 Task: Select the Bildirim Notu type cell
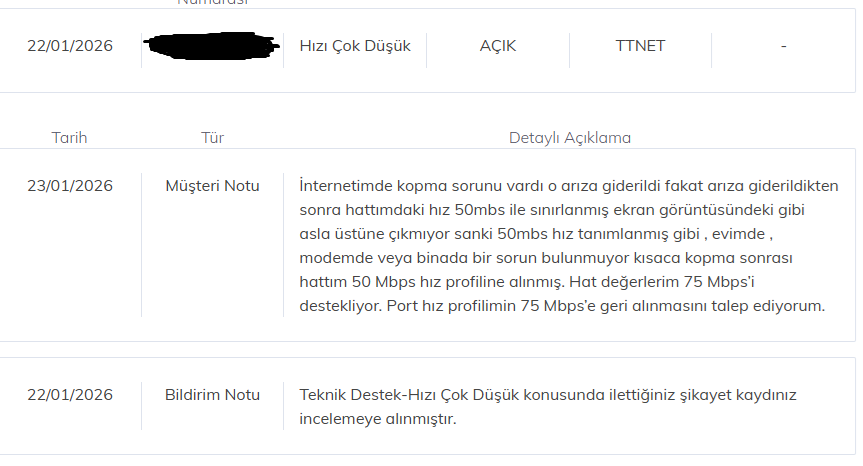pyautogui.click(x=212, y=395)
